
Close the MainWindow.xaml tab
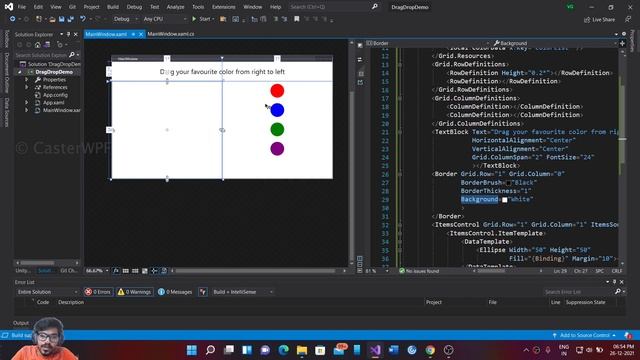click(x=141, y=34)
